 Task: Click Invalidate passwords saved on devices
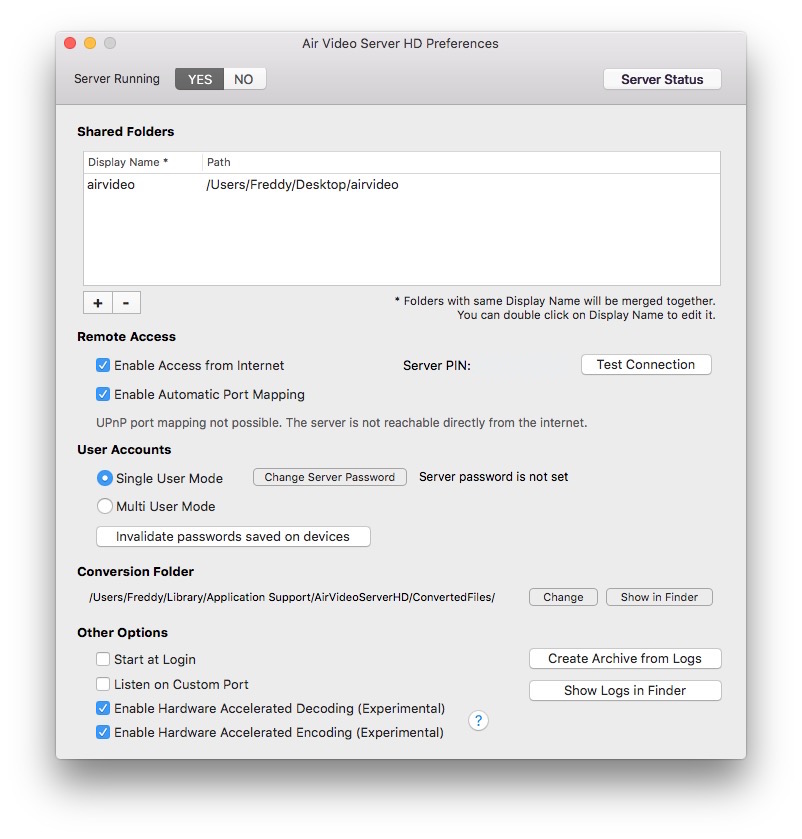click(233, 537)
